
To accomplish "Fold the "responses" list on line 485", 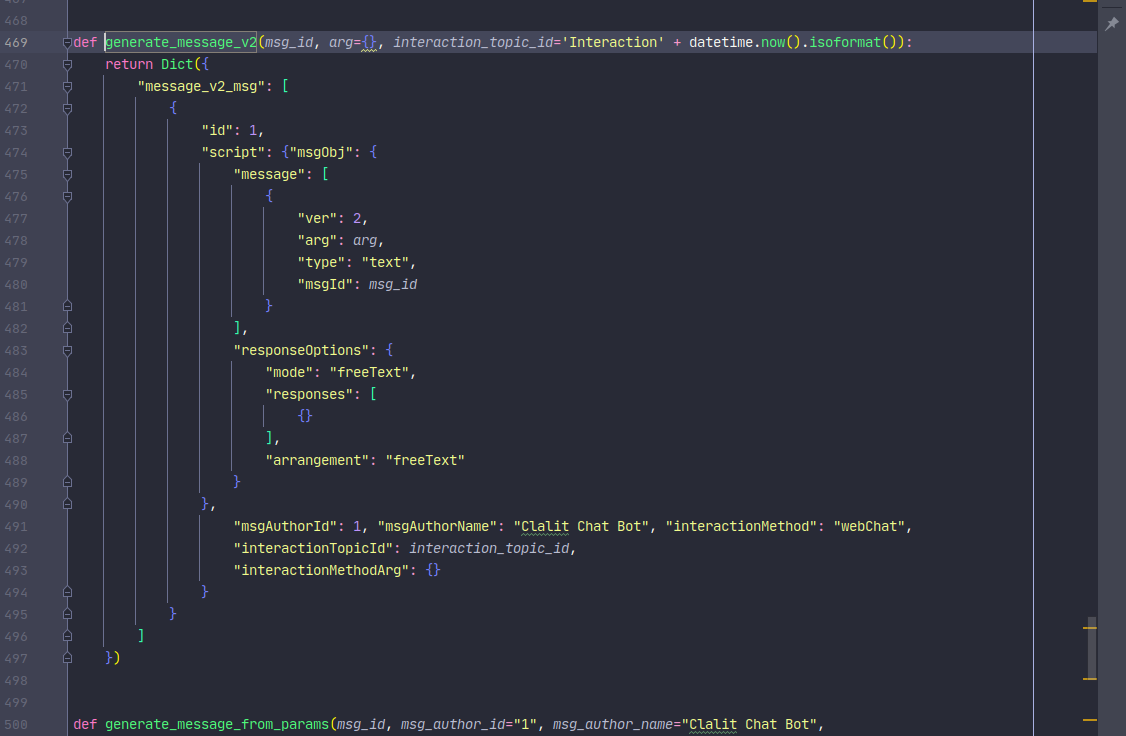I will click(68, 395).
